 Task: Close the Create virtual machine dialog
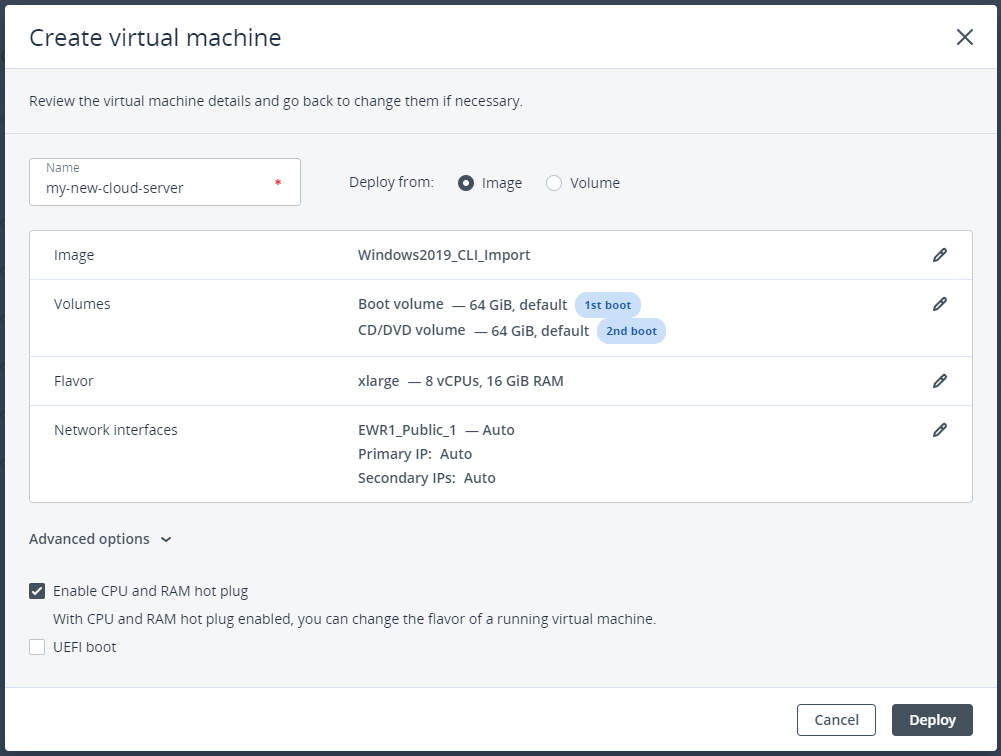964,38
